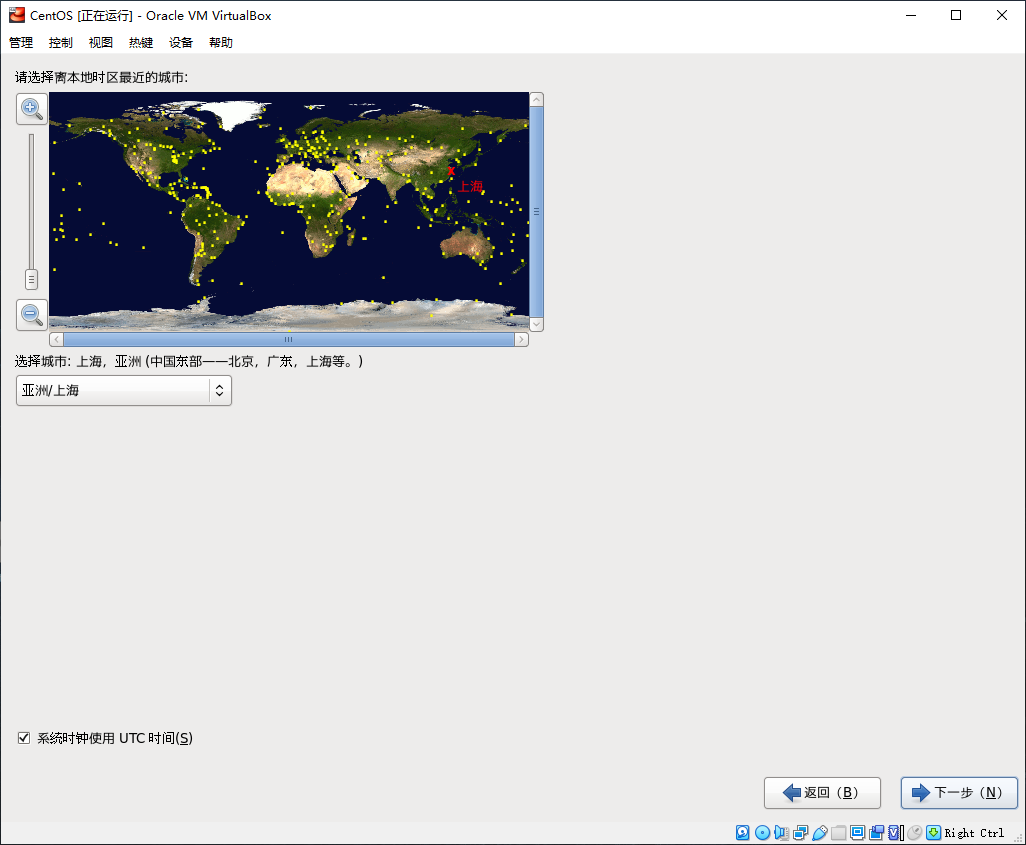Click the map zoom slider handle
The image size is (1026, 845).
point(31,279)
